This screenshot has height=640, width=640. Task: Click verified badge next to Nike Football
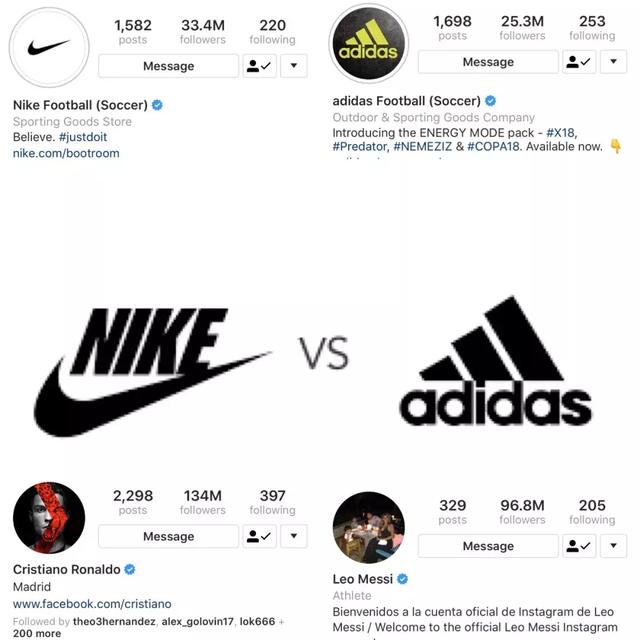pyautogui.click(x=157, y=105)
